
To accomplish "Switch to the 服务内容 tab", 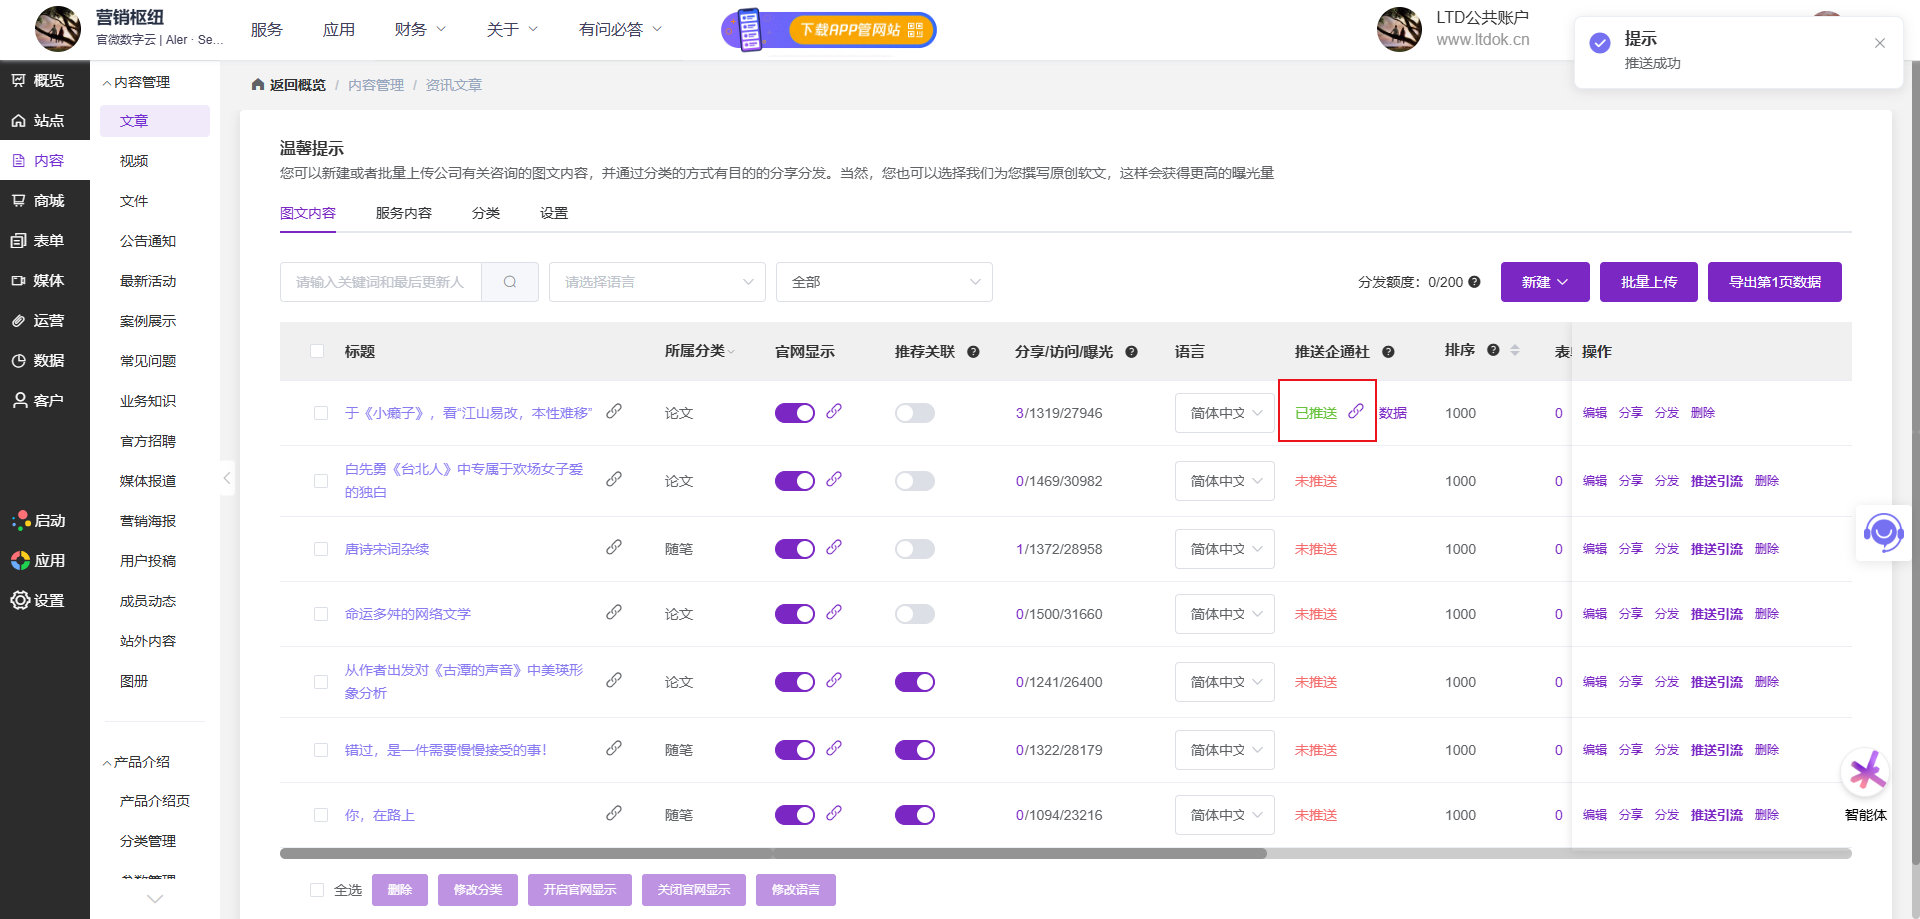I will click(x=404, y=213).
